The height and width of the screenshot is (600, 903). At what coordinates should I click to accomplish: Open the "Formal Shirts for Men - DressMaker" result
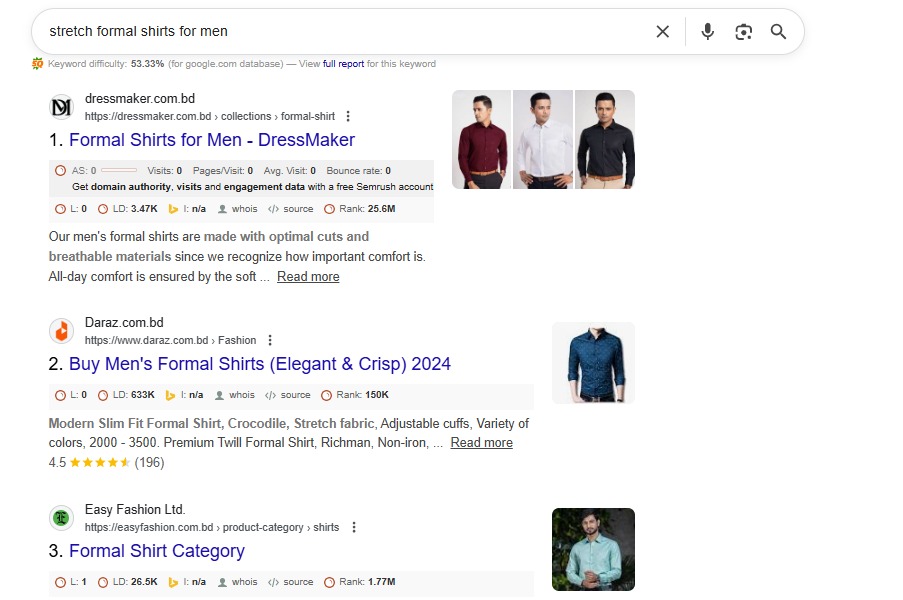[x=211, y=140]
